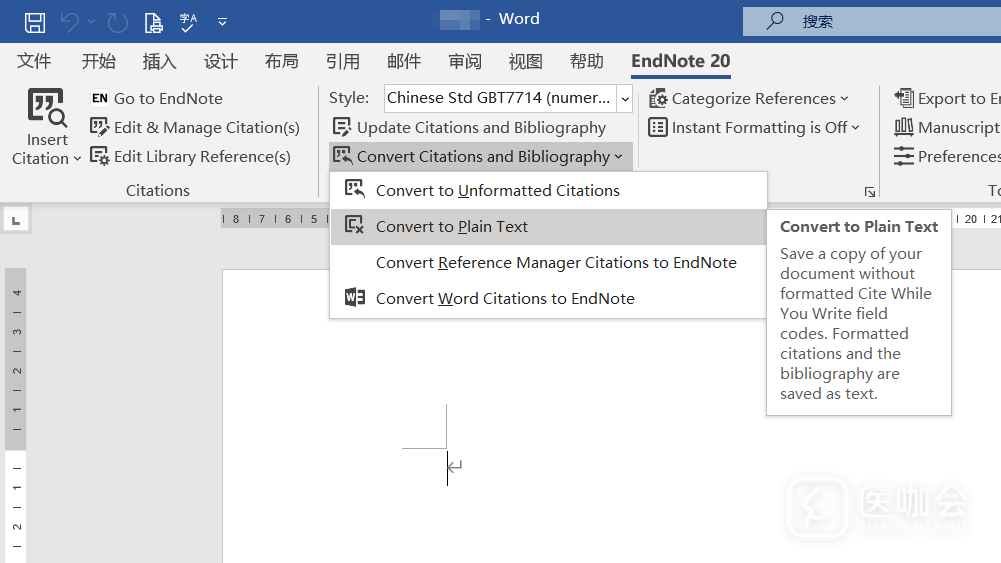The height and width of the screenshot is (563, 1001).
Task: Click Edit & Manage Citation(s)
Action: tap(195, 127)
